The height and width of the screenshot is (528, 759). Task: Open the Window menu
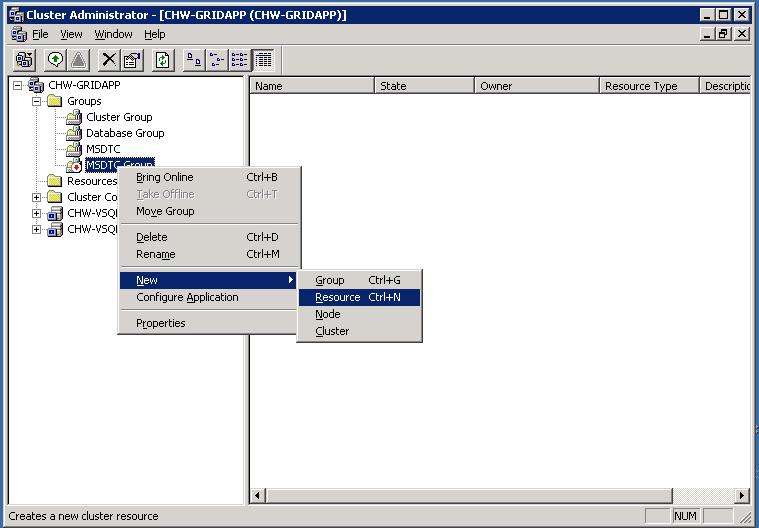(113, 34)
